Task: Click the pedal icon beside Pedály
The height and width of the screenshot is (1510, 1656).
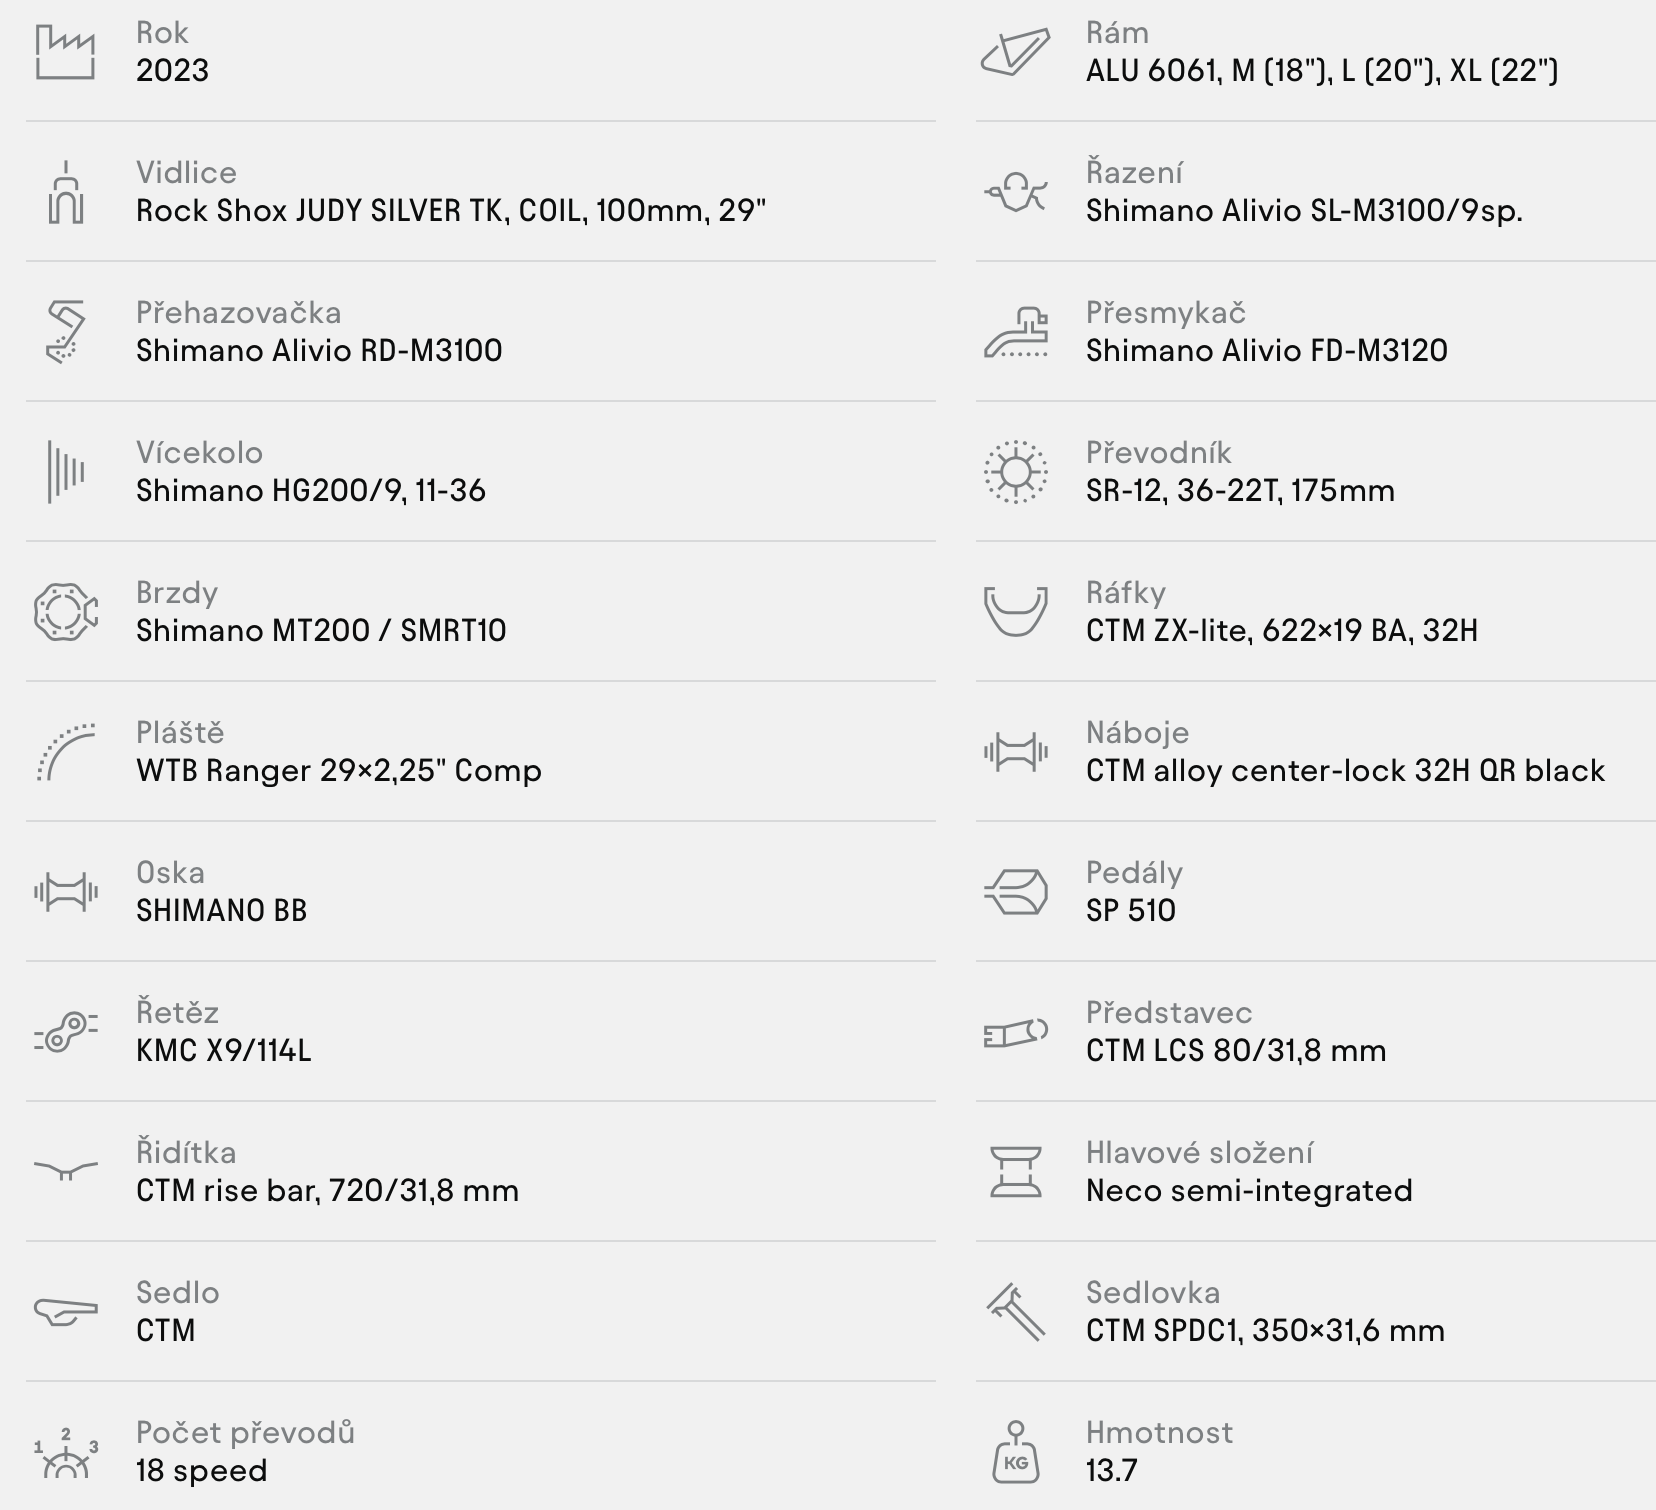Action: coord(1015,892)
